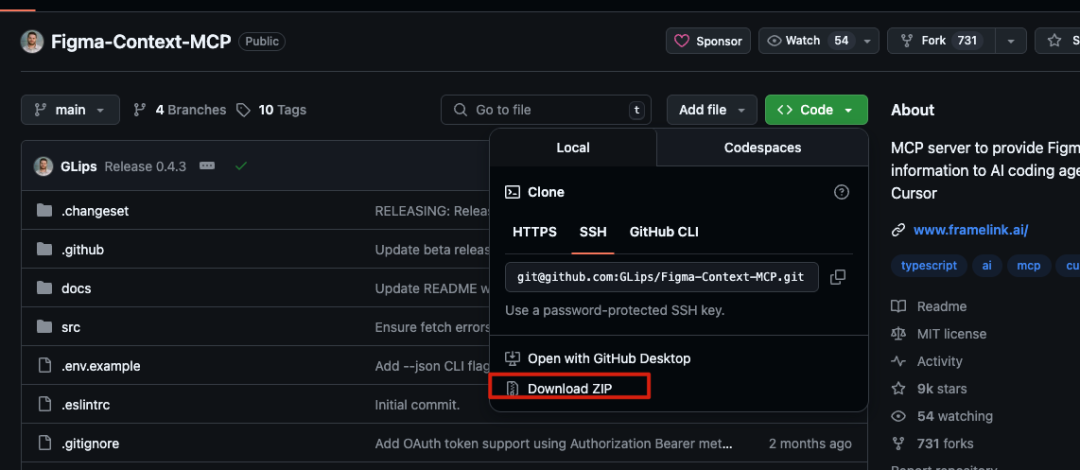Open the .github folder
The width and height of the screenshot is (1080, 470).
pyautogui.click(x=83, y=249)
